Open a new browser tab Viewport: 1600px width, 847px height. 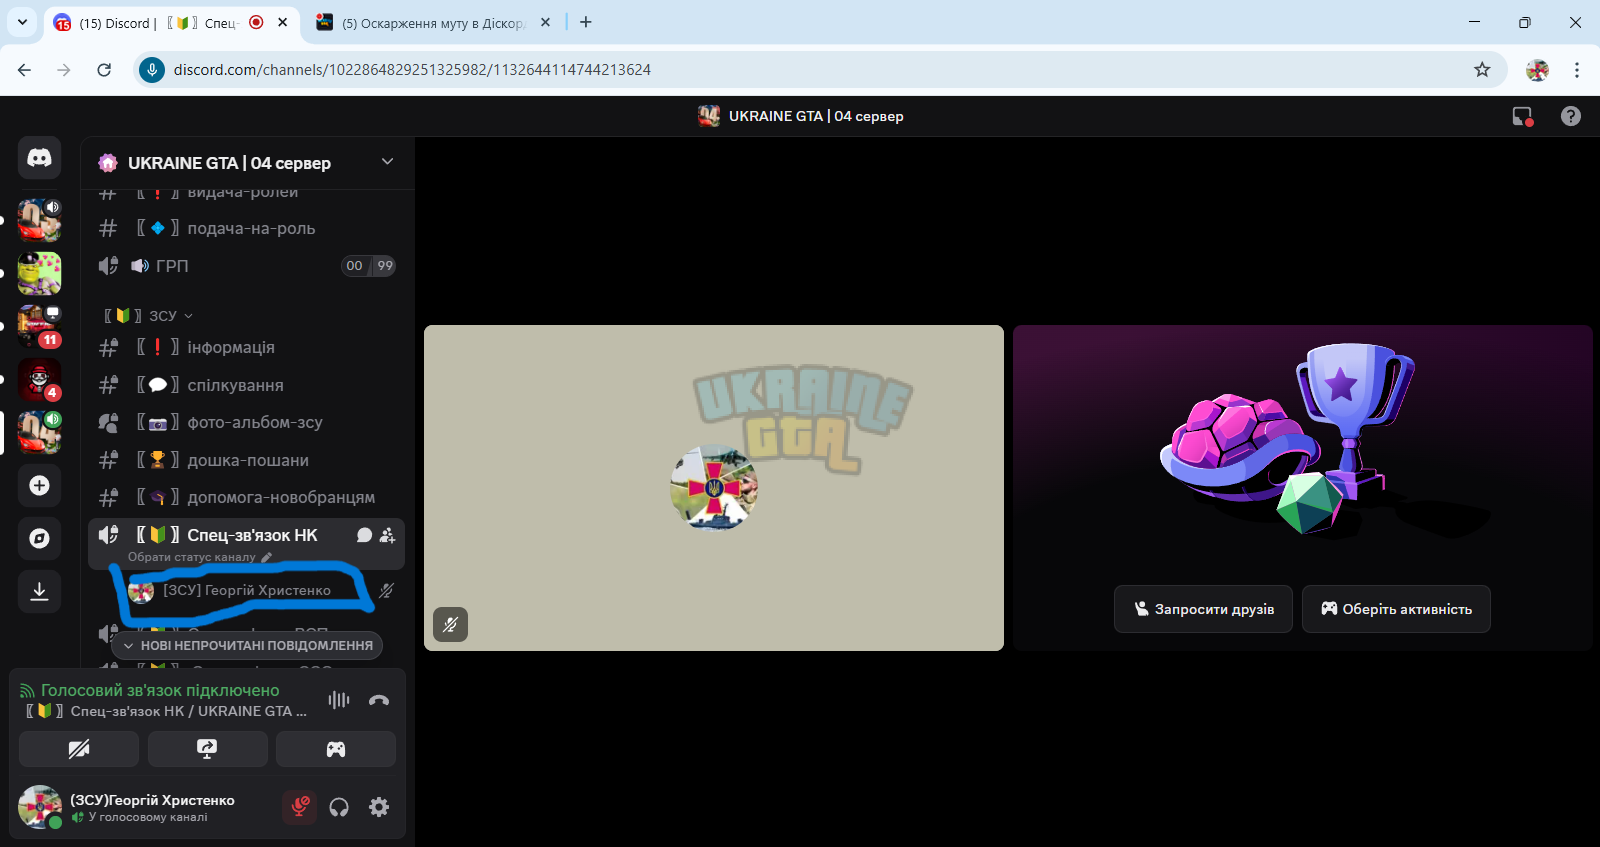[586, 22]
